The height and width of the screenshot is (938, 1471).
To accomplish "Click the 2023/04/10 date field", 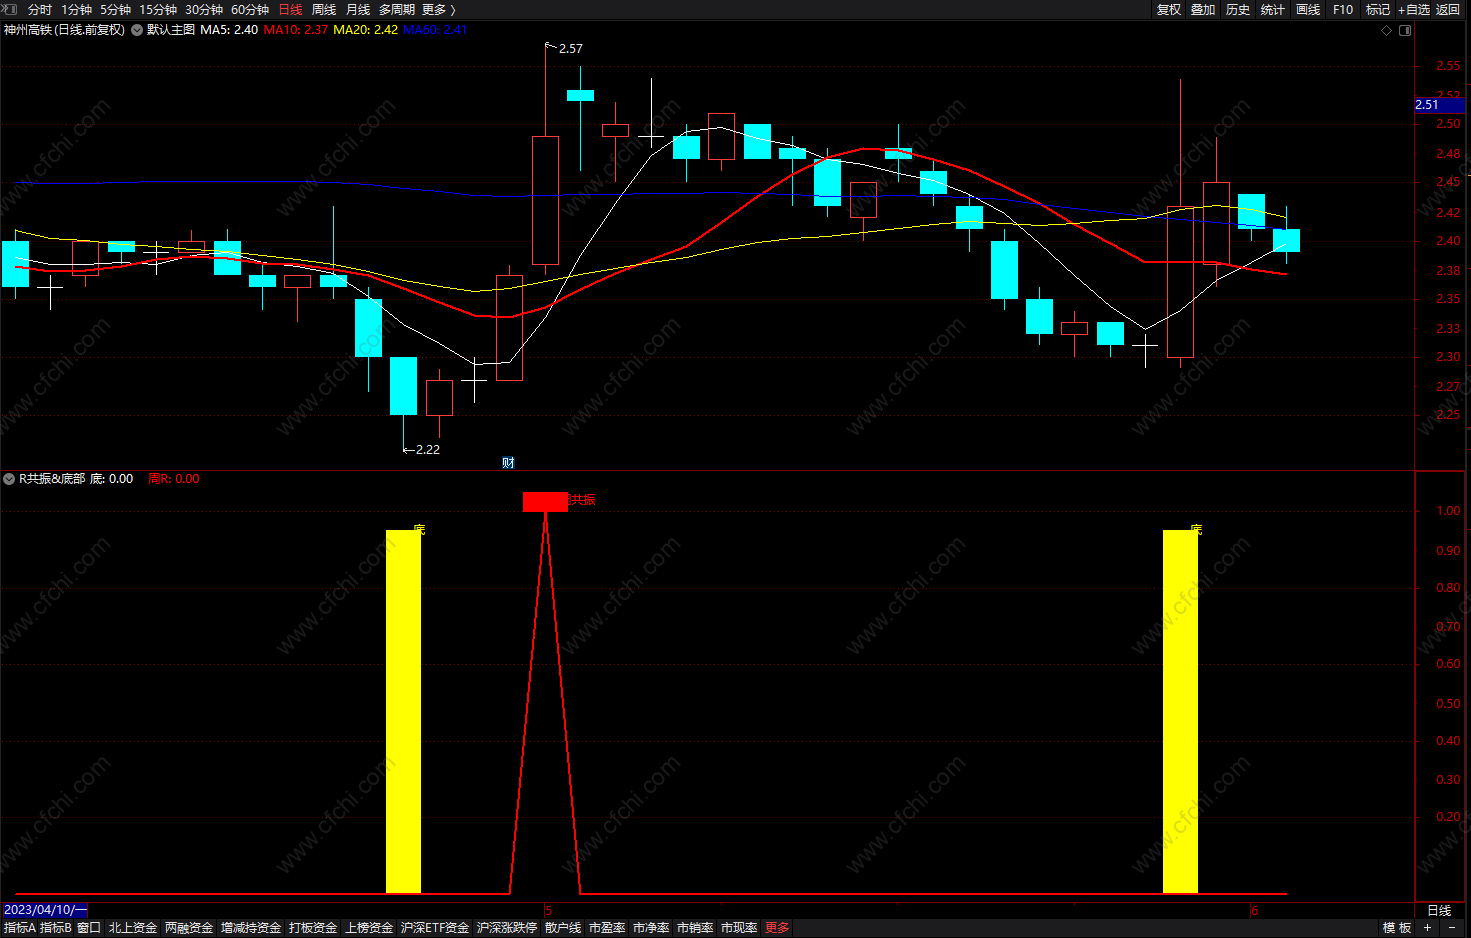I will coord(44,910).
